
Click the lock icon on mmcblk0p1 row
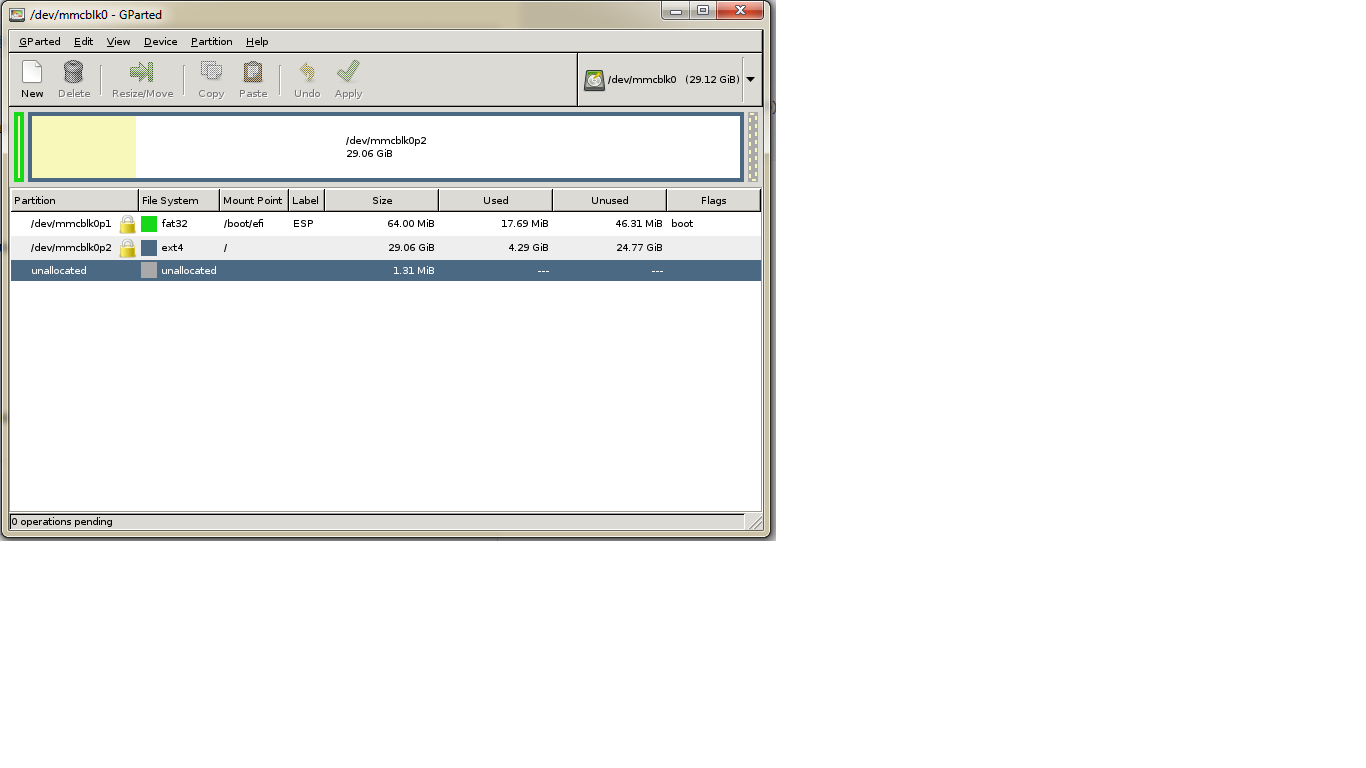(x=127, y=224)
